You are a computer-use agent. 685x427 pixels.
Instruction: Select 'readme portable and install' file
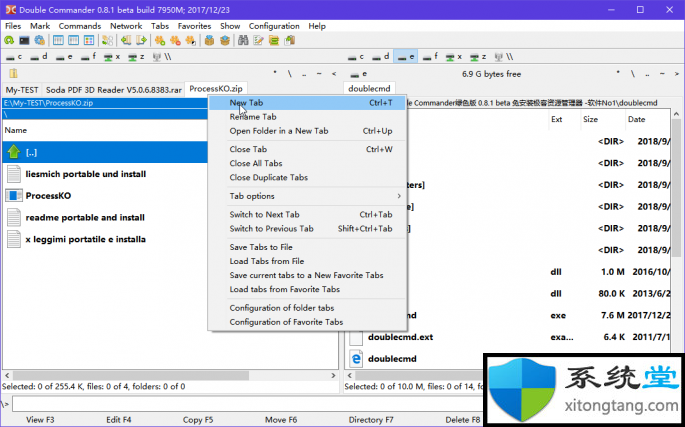[105, 217]
